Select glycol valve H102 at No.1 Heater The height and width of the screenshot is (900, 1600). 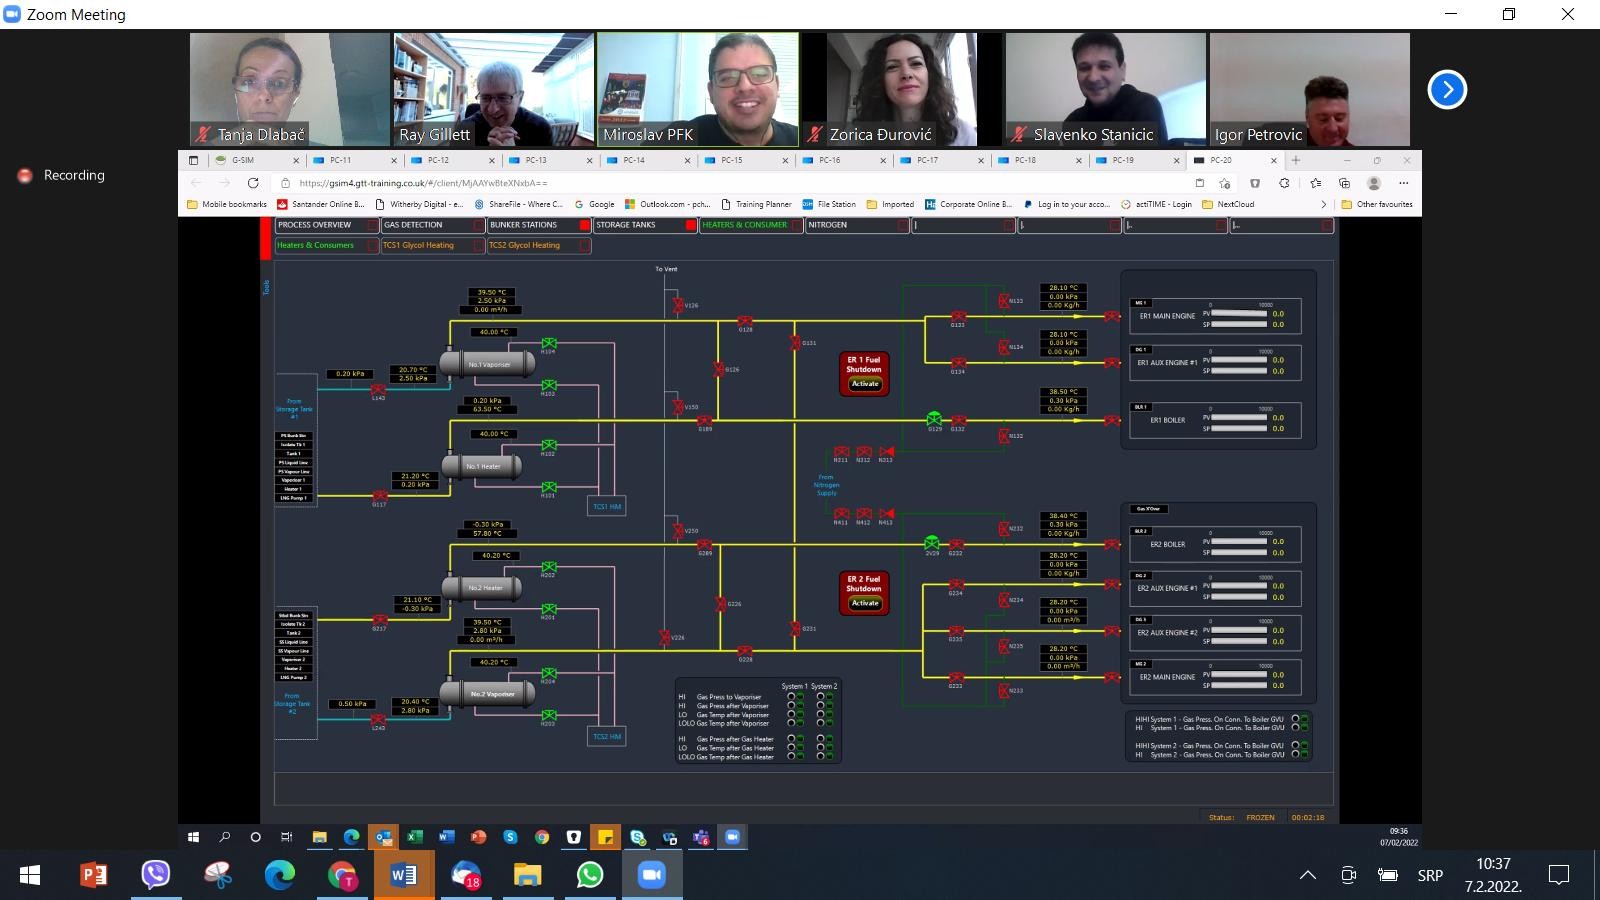point(549,445)
